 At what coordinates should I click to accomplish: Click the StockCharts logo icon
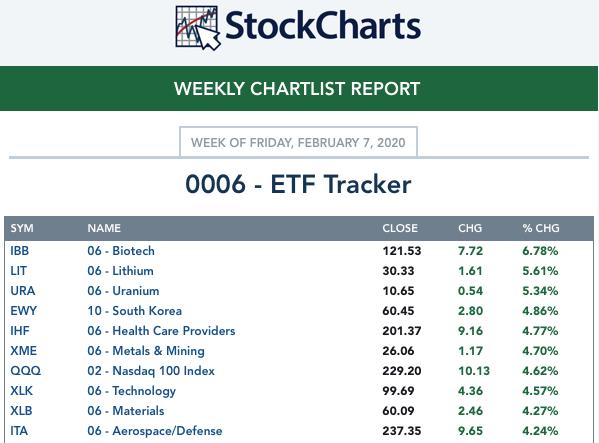point(198,28)
